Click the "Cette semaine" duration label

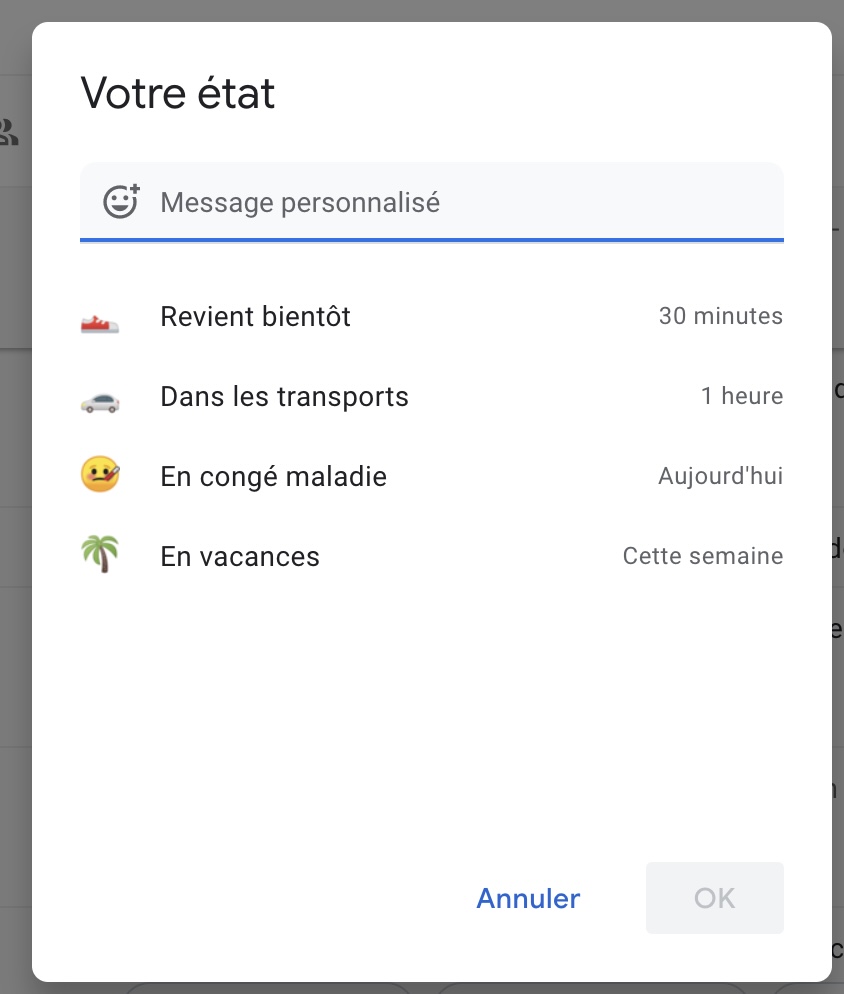(702, 556)
